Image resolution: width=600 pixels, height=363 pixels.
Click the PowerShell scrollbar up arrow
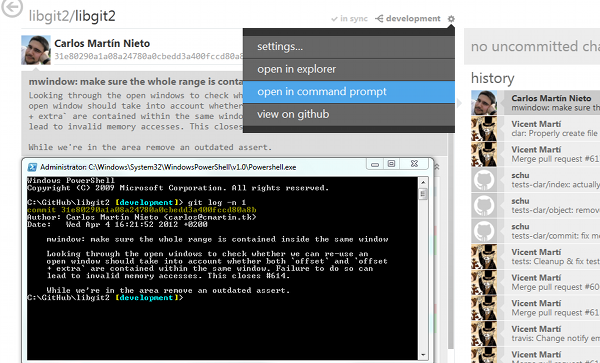[423, 182]
